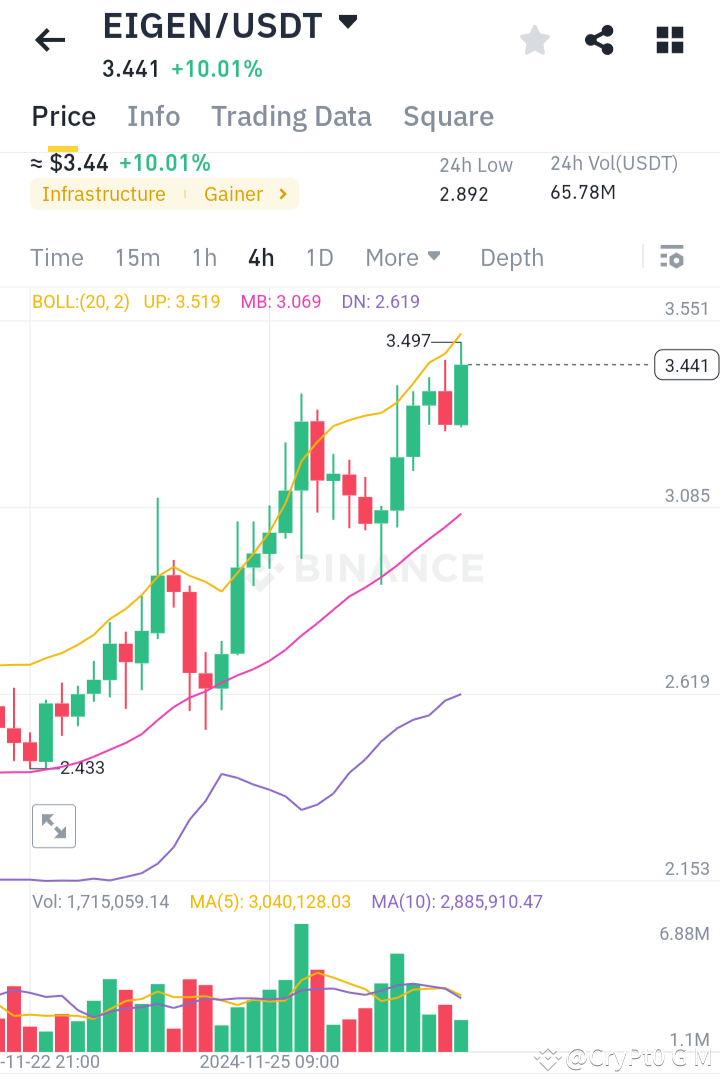The width and height of the screenshot is (720, 1080).
Task: Tap the Infrastructure tag label
Action: 104,194
